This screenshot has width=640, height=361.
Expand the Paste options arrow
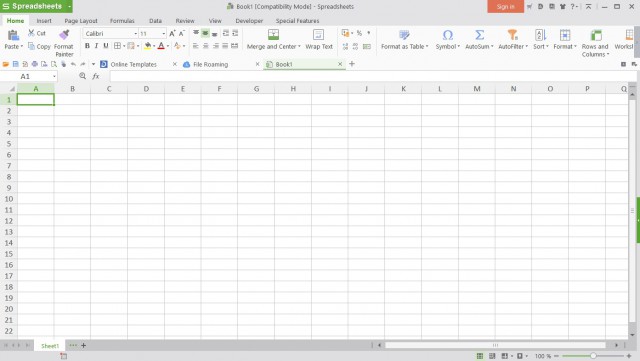click(22, 47)
